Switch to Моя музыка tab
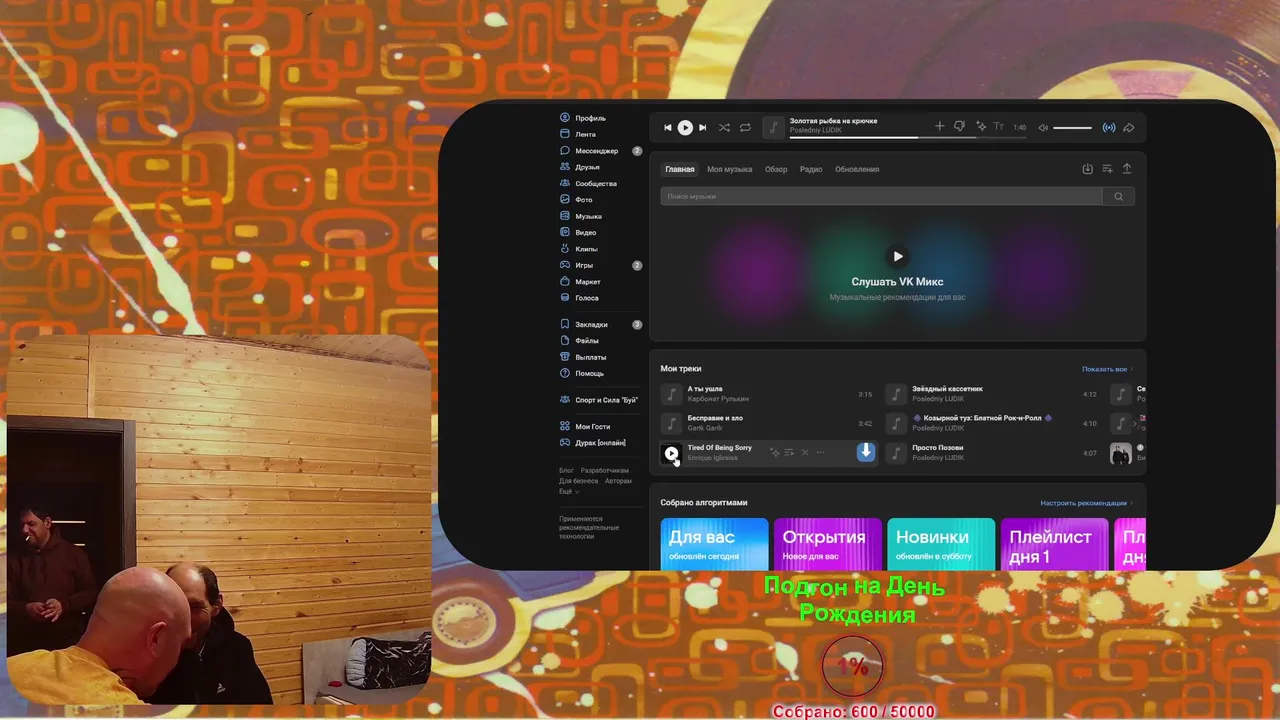The image size is (1280, 720). pyautogui.click(x=729, y=169)
